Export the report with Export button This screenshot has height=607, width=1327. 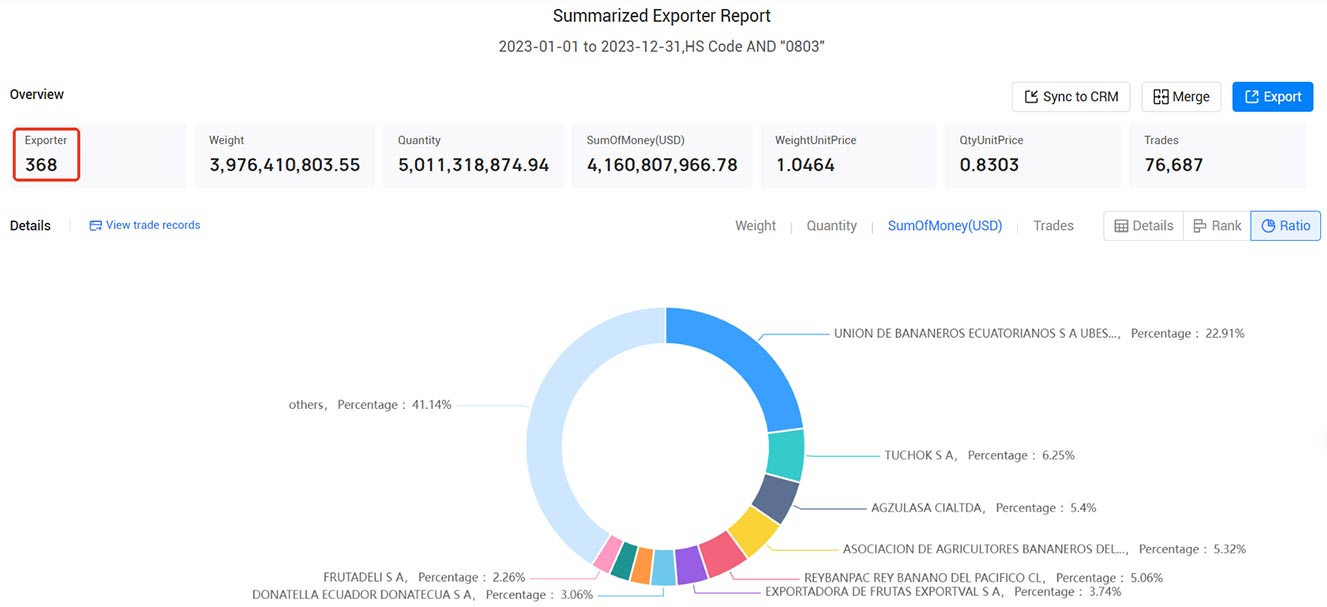coord(1272,97)
